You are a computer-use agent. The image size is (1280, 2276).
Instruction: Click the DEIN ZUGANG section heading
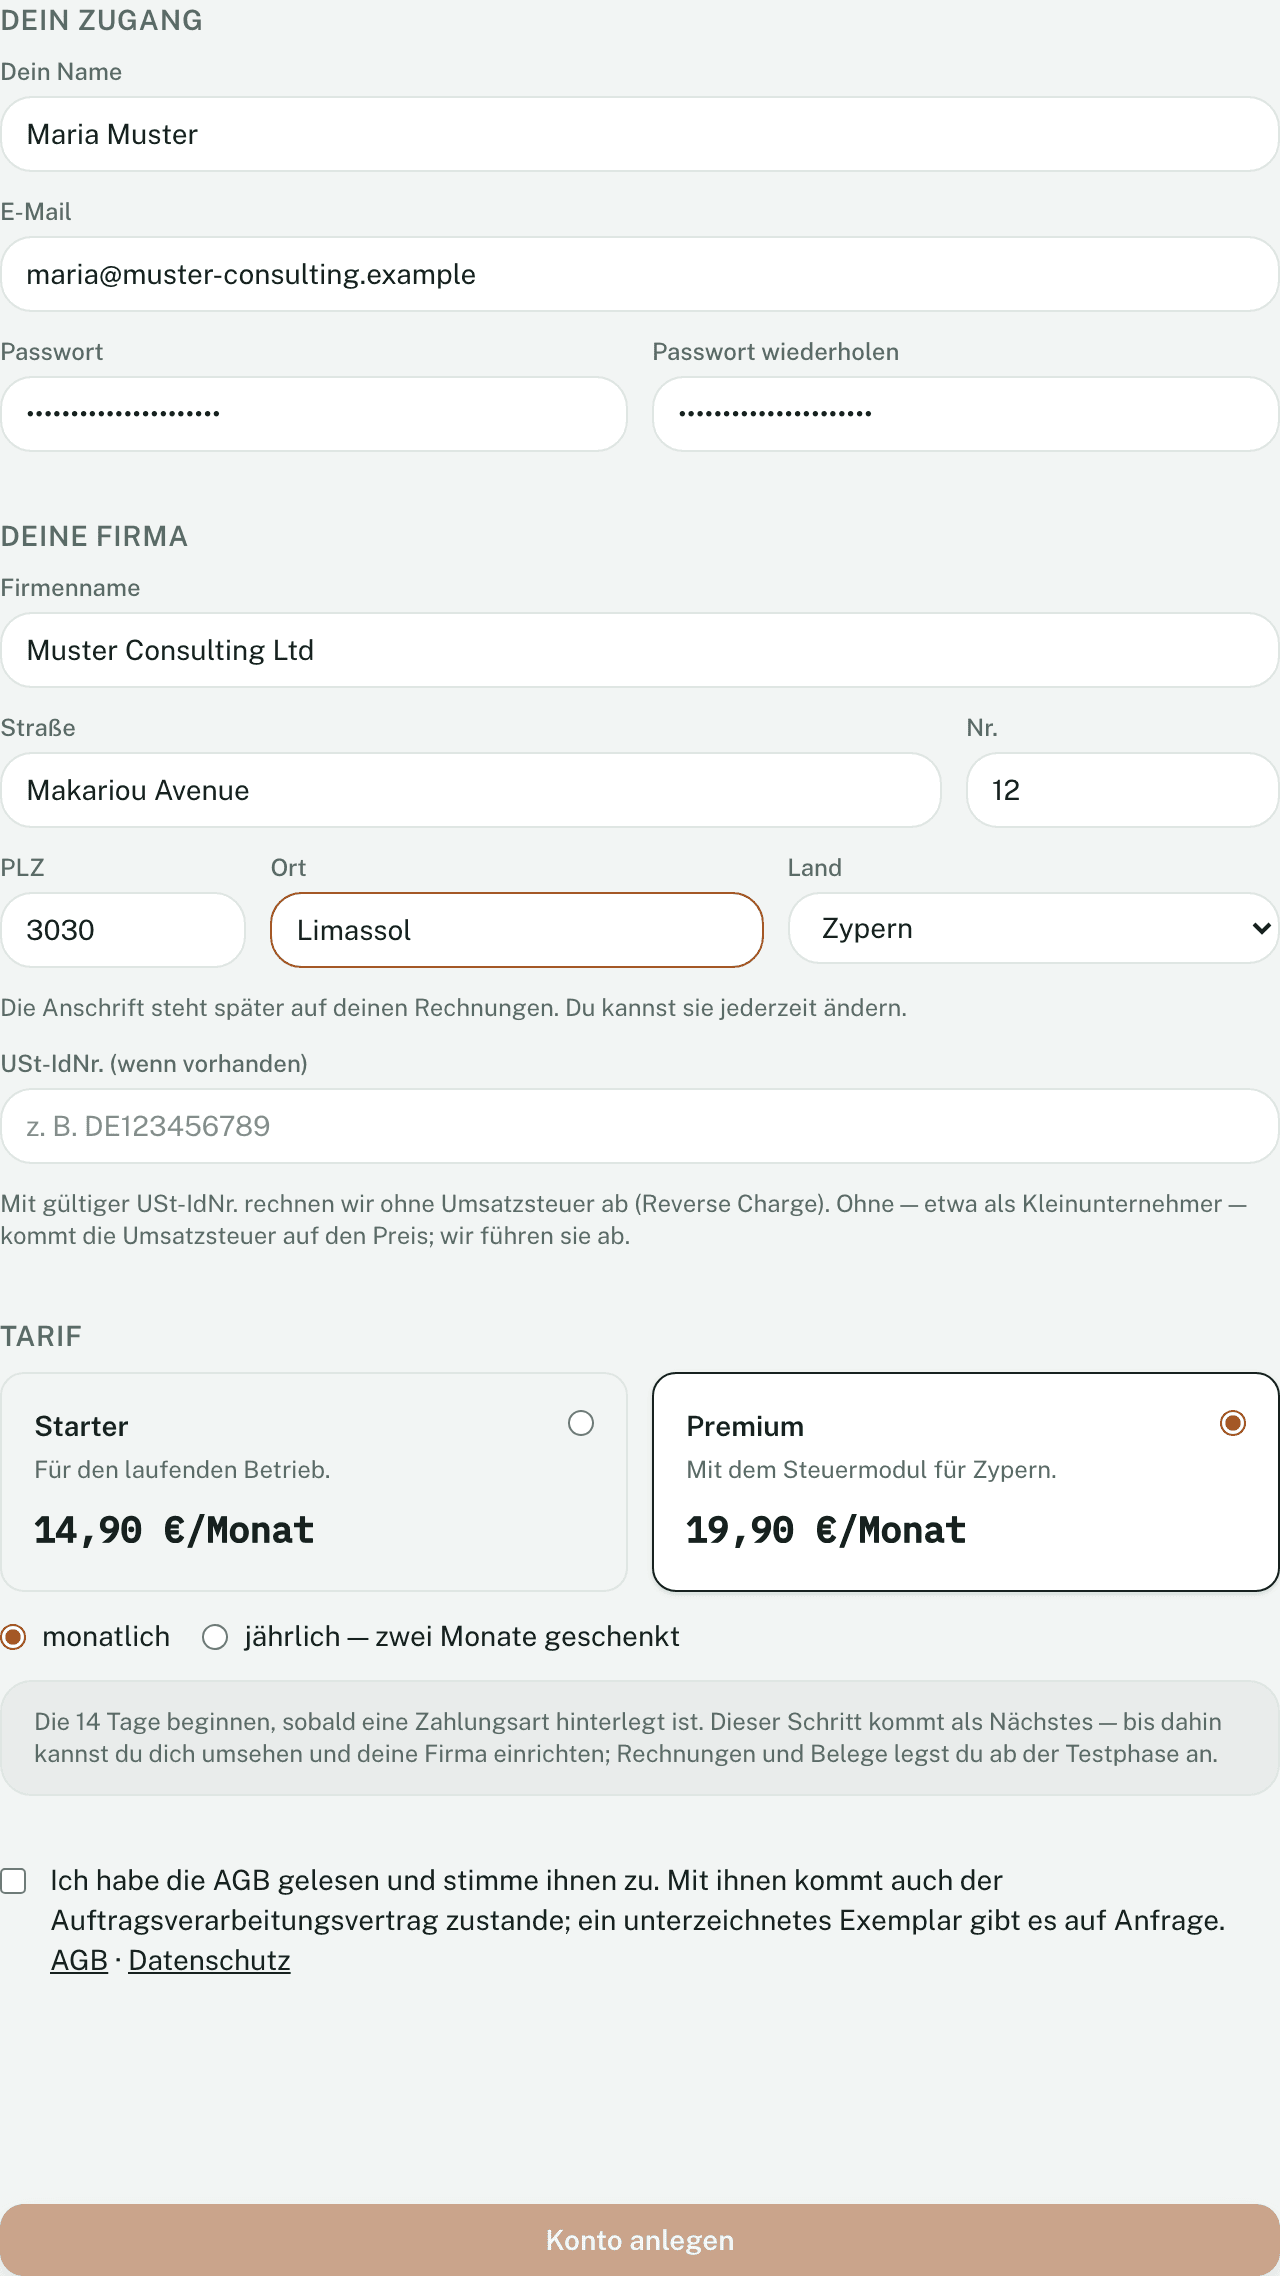coord(101,20)
